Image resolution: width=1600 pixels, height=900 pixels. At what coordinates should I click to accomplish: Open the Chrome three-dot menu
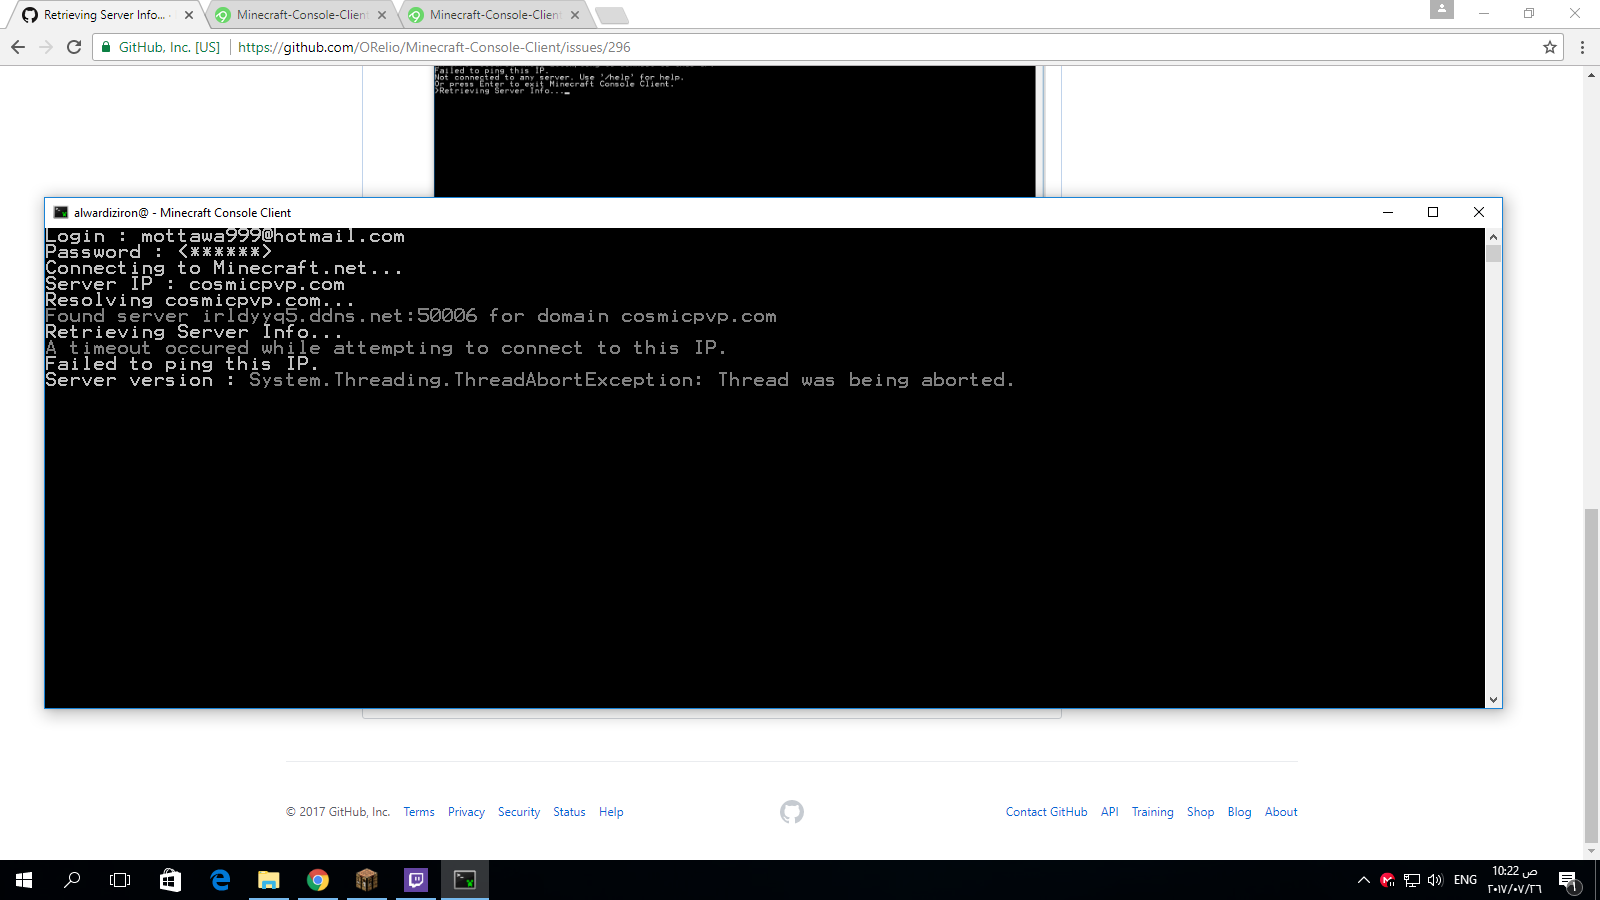[1580, 46]
